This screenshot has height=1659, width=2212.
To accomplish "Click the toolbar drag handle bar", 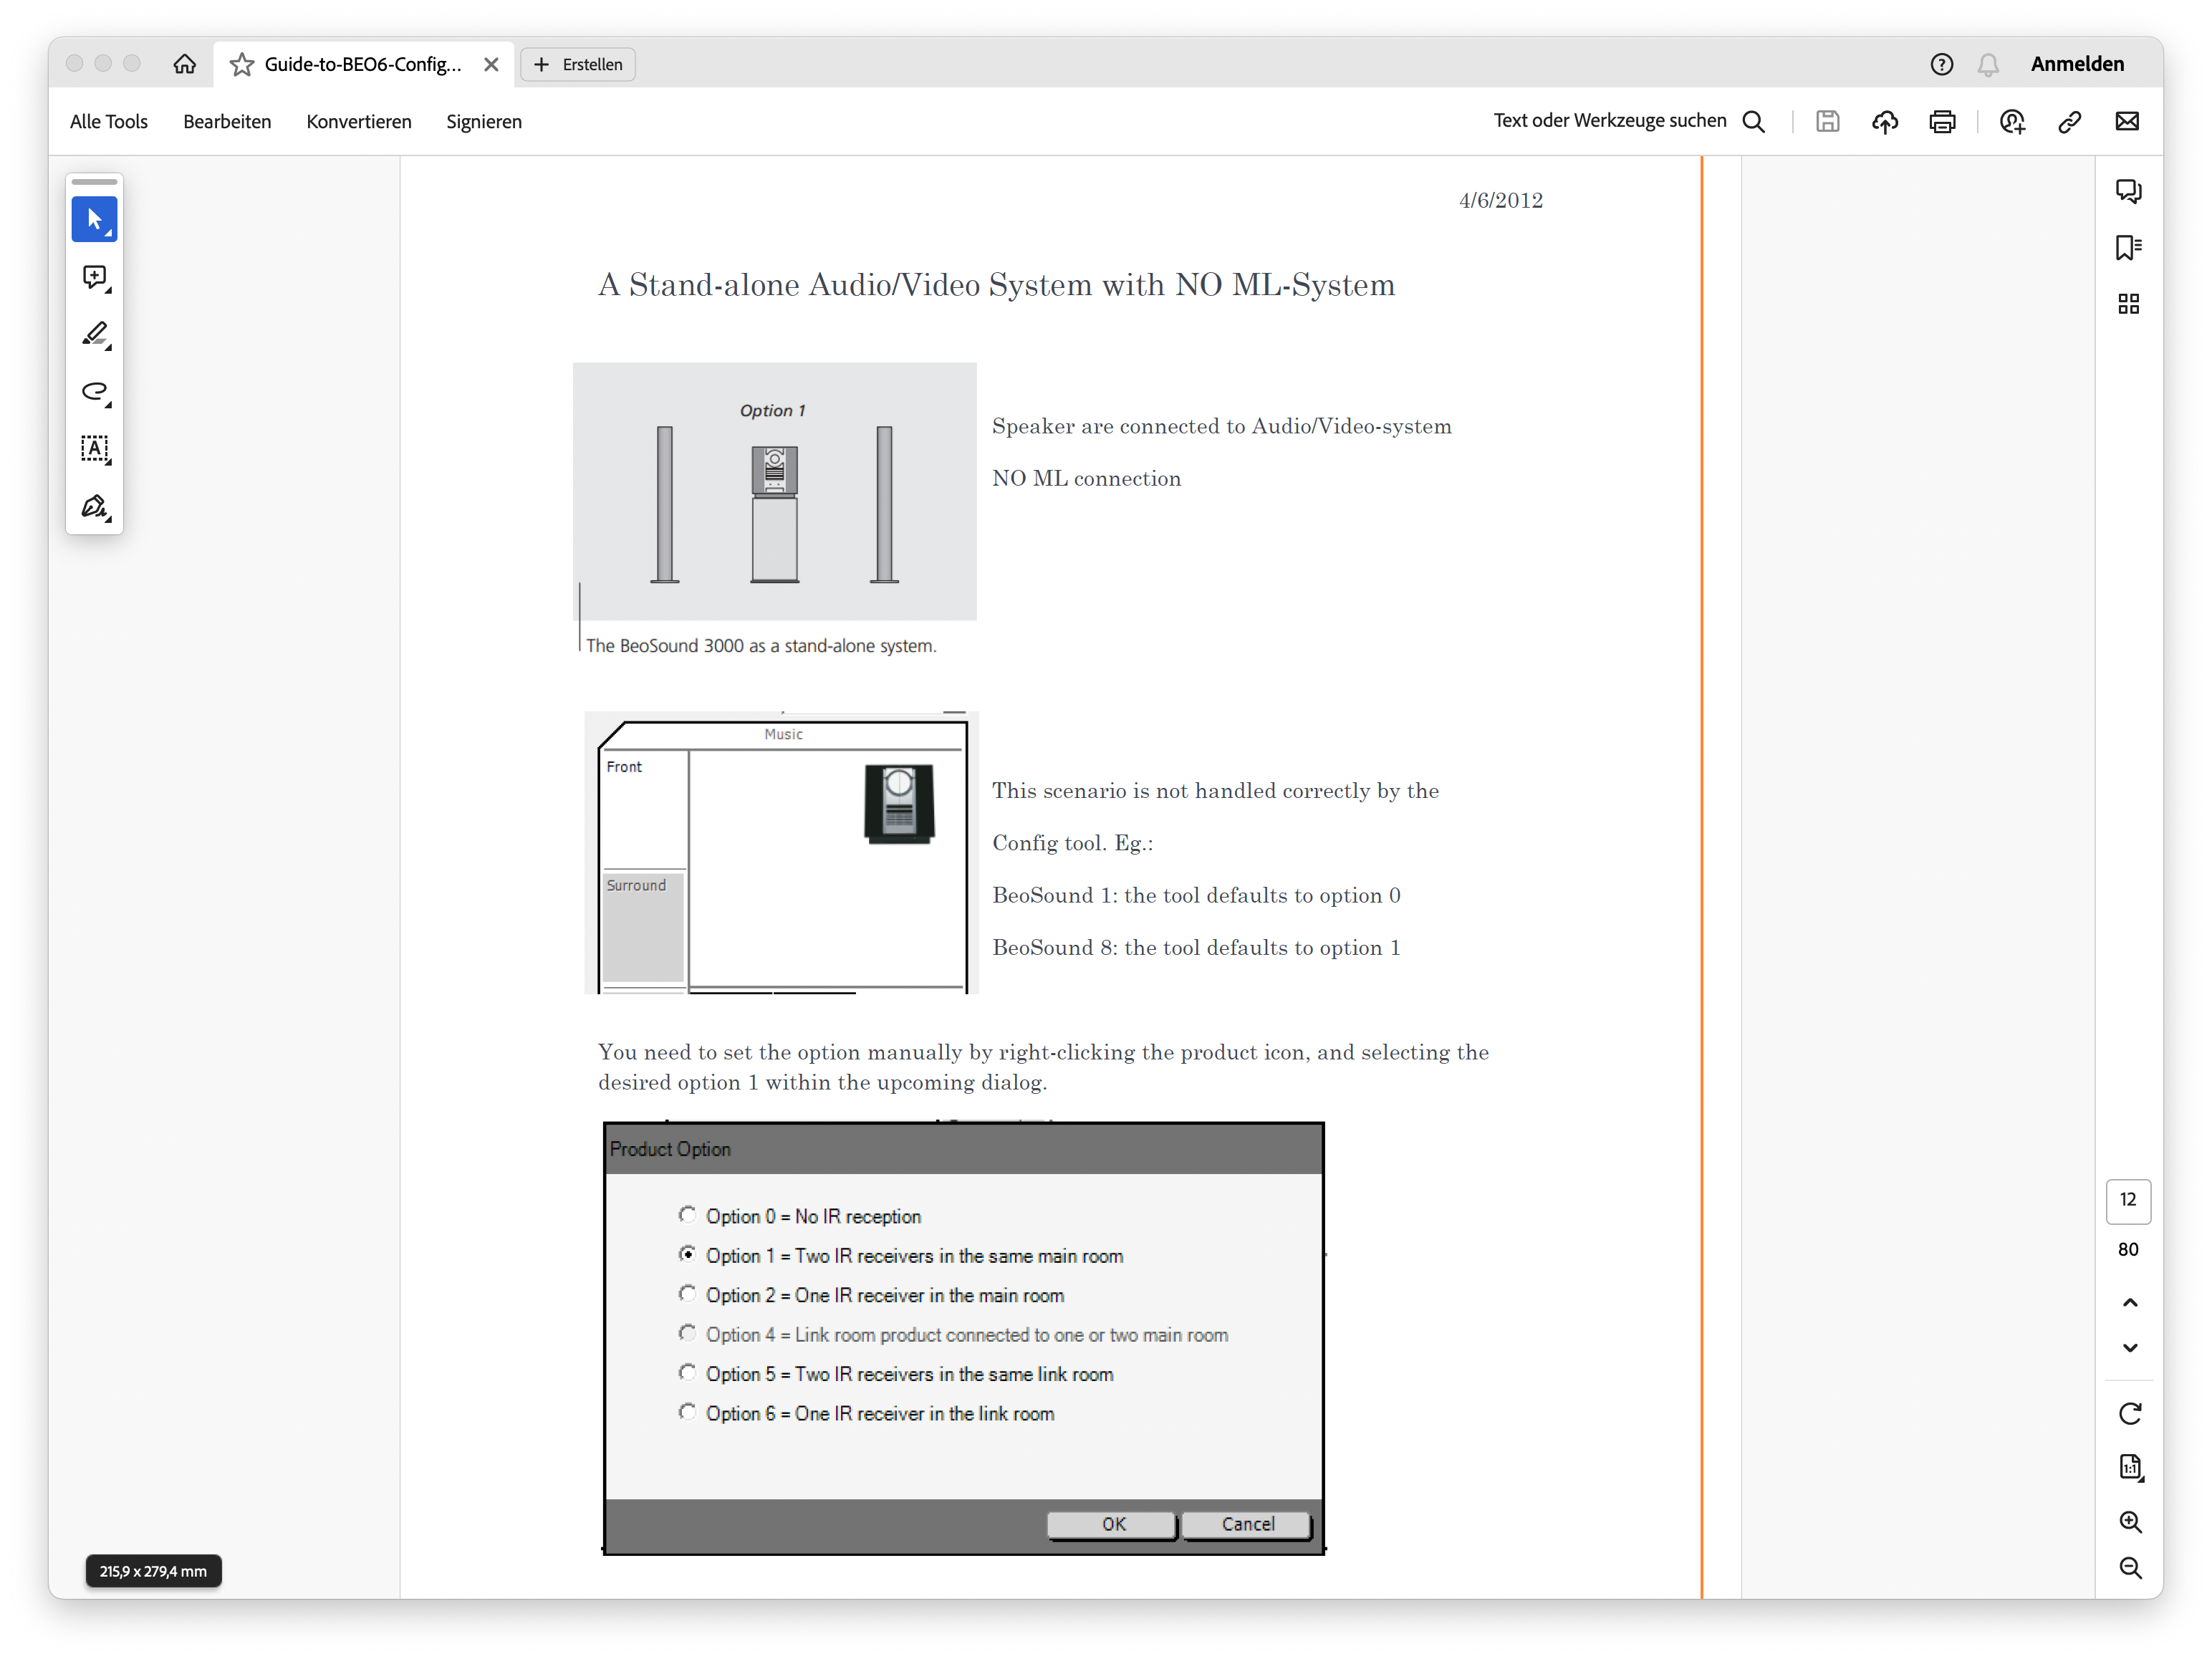I will tap(94, 182).
